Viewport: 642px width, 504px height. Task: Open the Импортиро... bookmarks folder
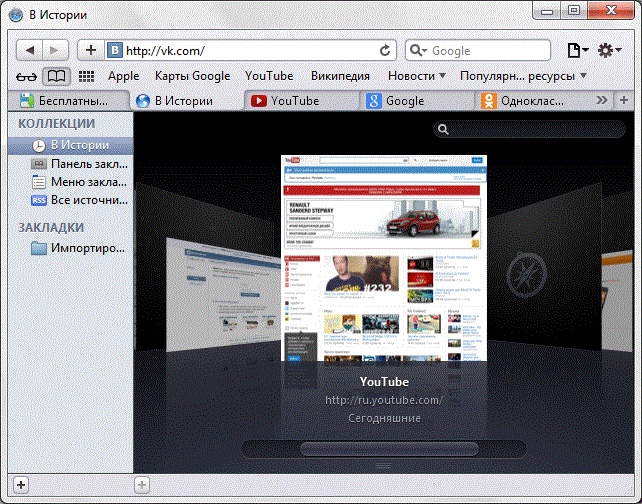tap(70, 248)
